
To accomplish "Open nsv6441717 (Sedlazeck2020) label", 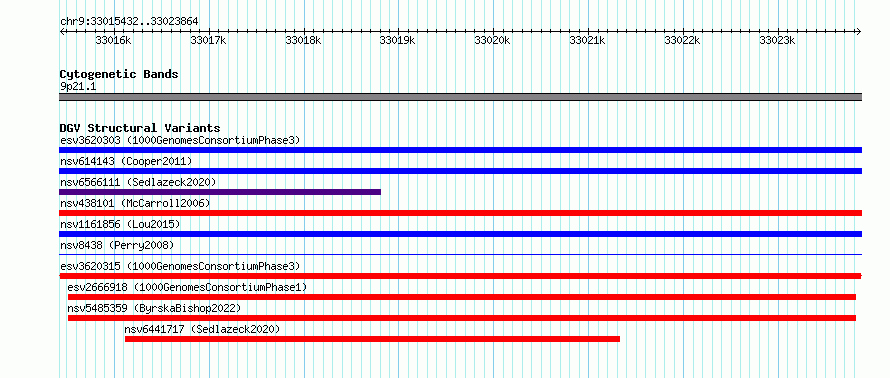I will [202, 329].
